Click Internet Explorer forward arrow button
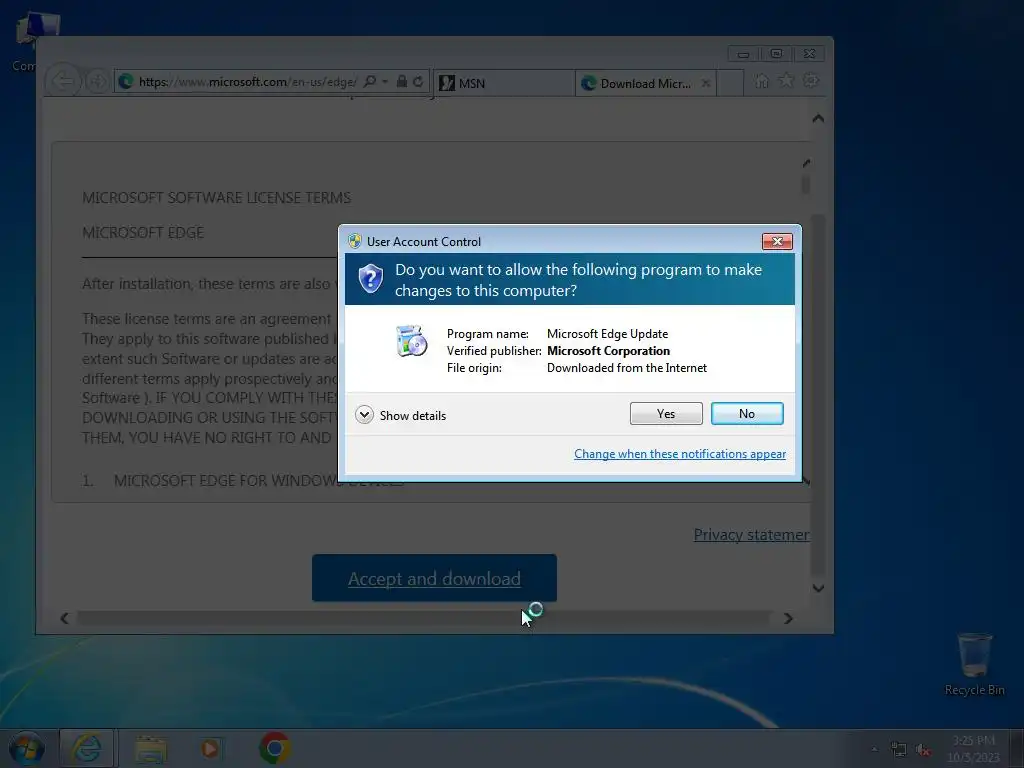The height and width of the screenshot is (768, 1024). tap(97, 82)
